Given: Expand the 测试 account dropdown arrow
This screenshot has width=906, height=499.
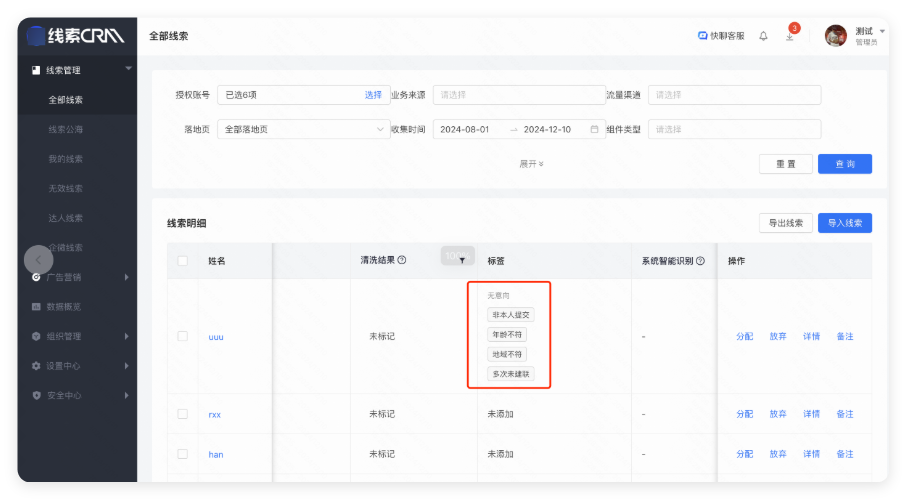Looking at the screenshot, I should tap(882, 31).
